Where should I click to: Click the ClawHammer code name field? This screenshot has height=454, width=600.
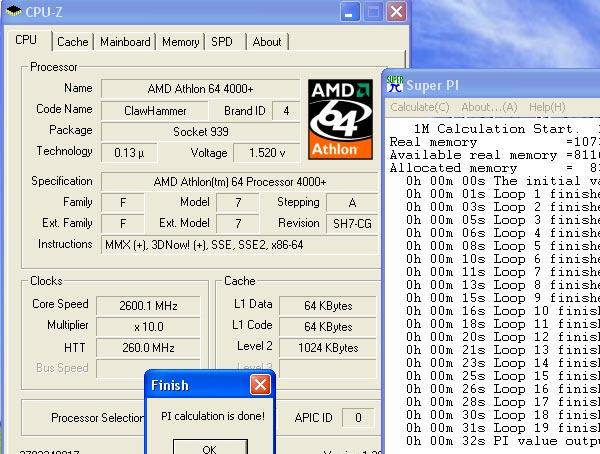(x=155, y=111)
